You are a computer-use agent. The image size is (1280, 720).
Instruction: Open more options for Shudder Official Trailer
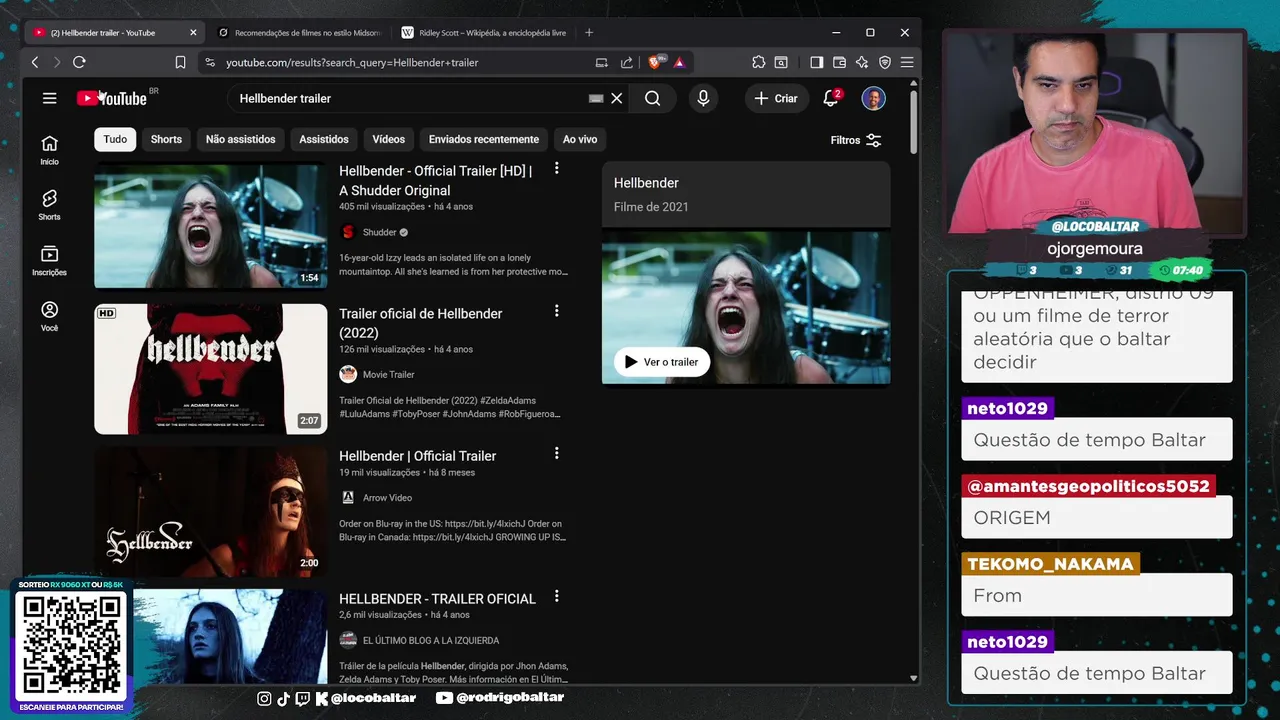coord(557,169)
